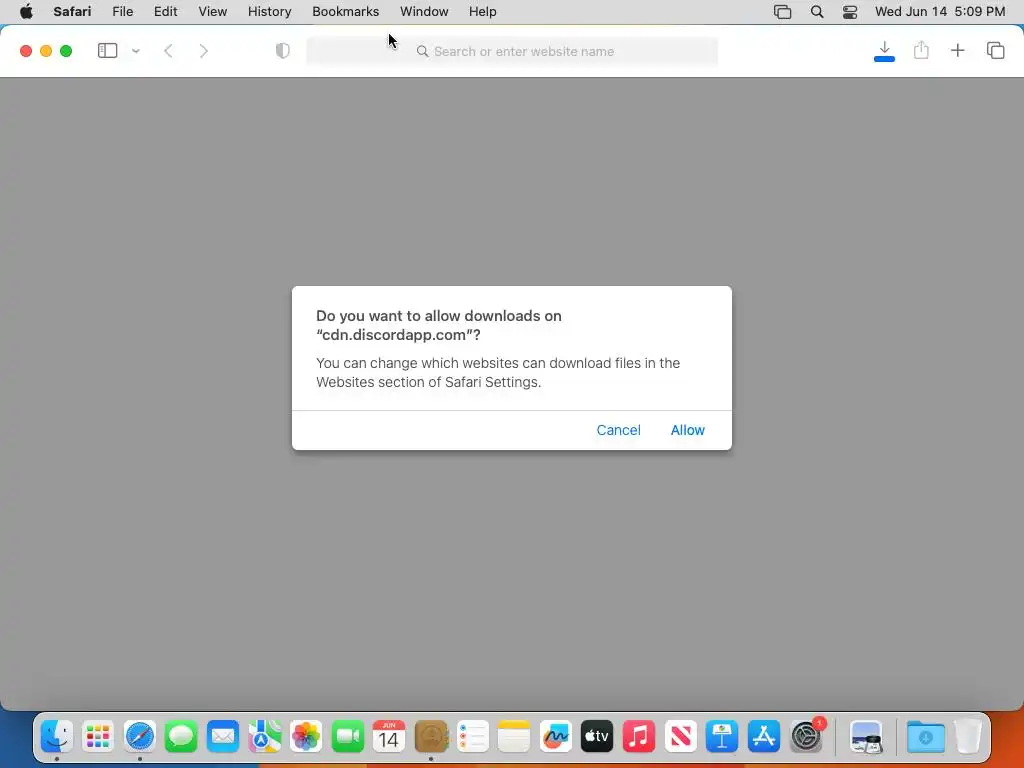
Task: Toggle the Safari sidebar
Action: tap(107, 50)
